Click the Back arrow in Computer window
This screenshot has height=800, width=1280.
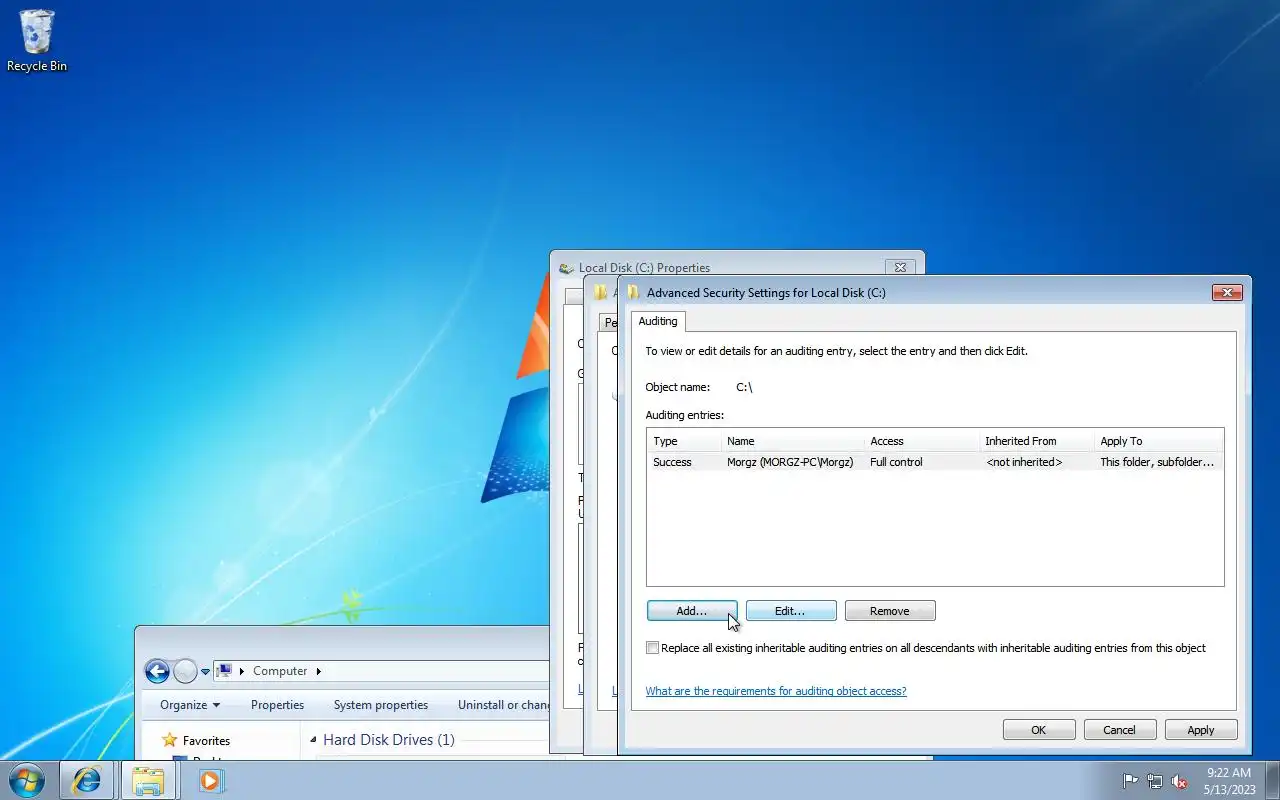pyautogui.click(x=157, y=671)
